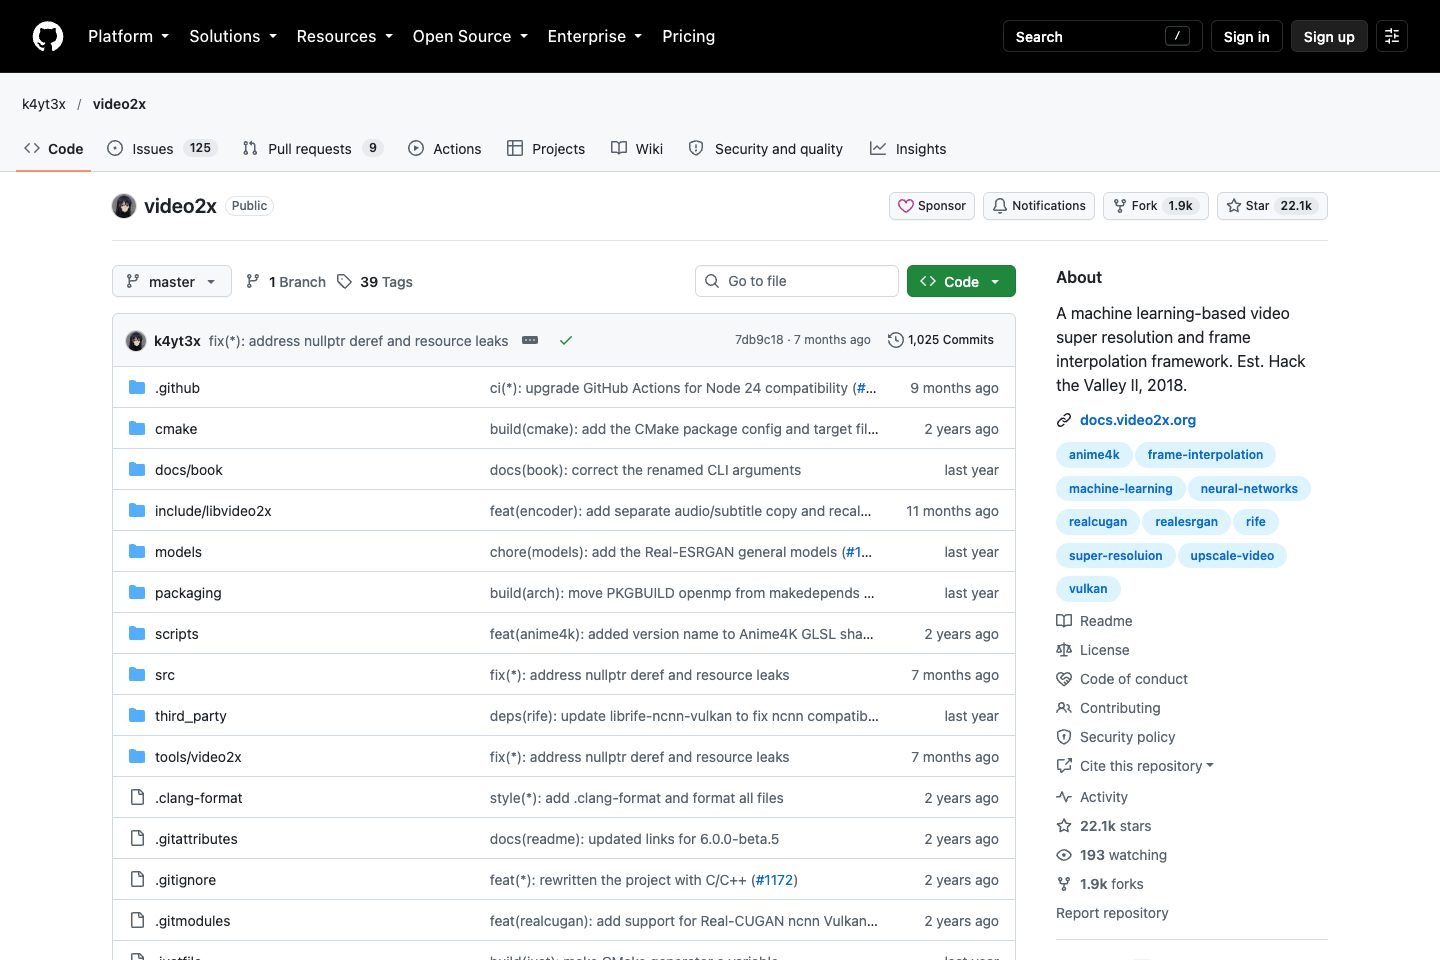This screenshot has width=1440, height=960.
Task: Expand Cite this repository dropdown
Action: [x=1146, y=766]
